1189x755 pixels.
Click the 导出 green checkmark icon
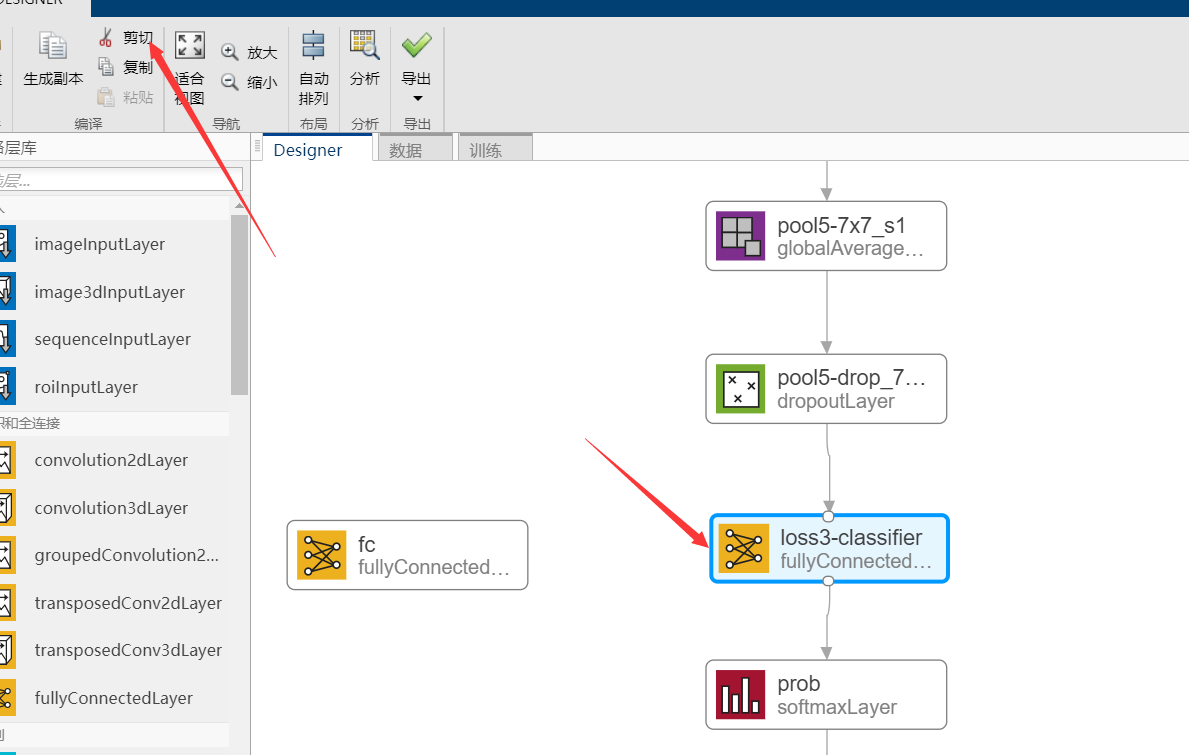(416, 45)
